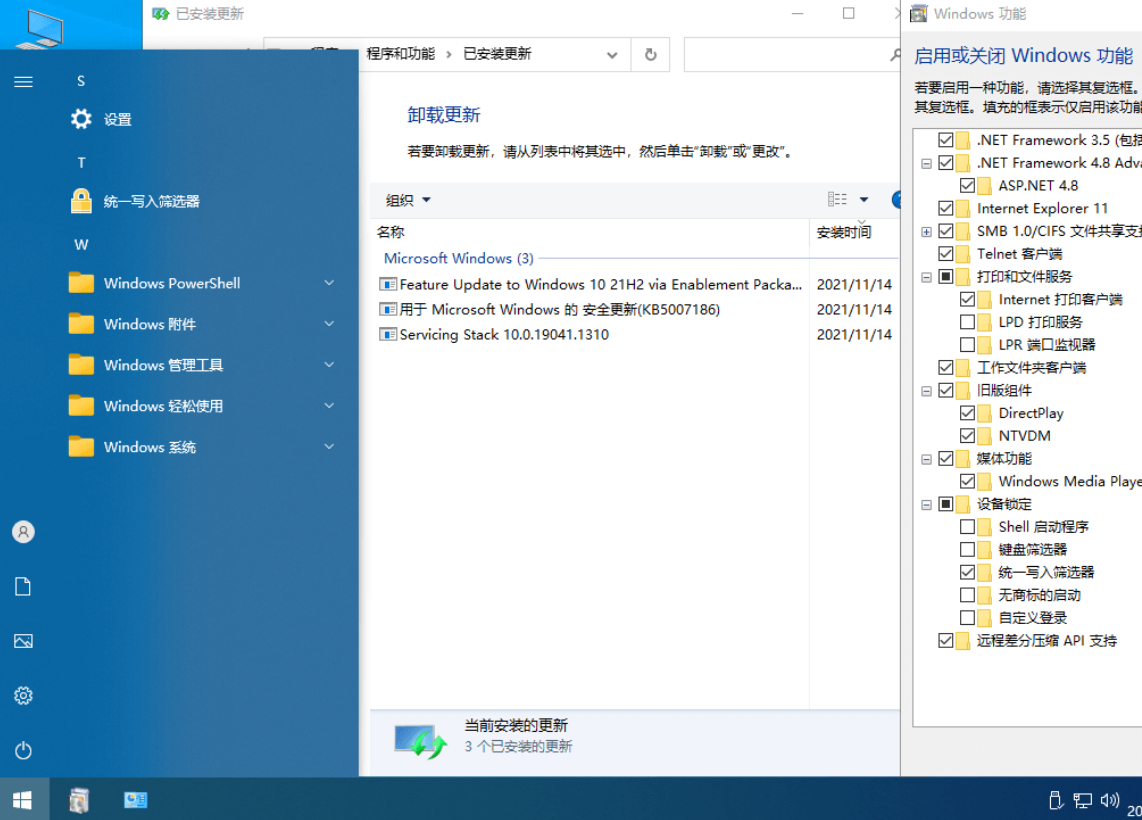This screenshot has width=1142, height=820.
Task: Open the first pinned taskbar app icon
Action: click(79, 800)
